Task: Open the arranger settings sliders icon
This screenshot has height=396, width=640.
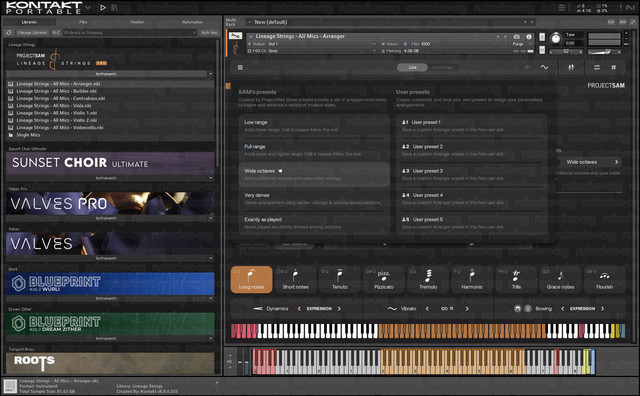Action: 597,67
